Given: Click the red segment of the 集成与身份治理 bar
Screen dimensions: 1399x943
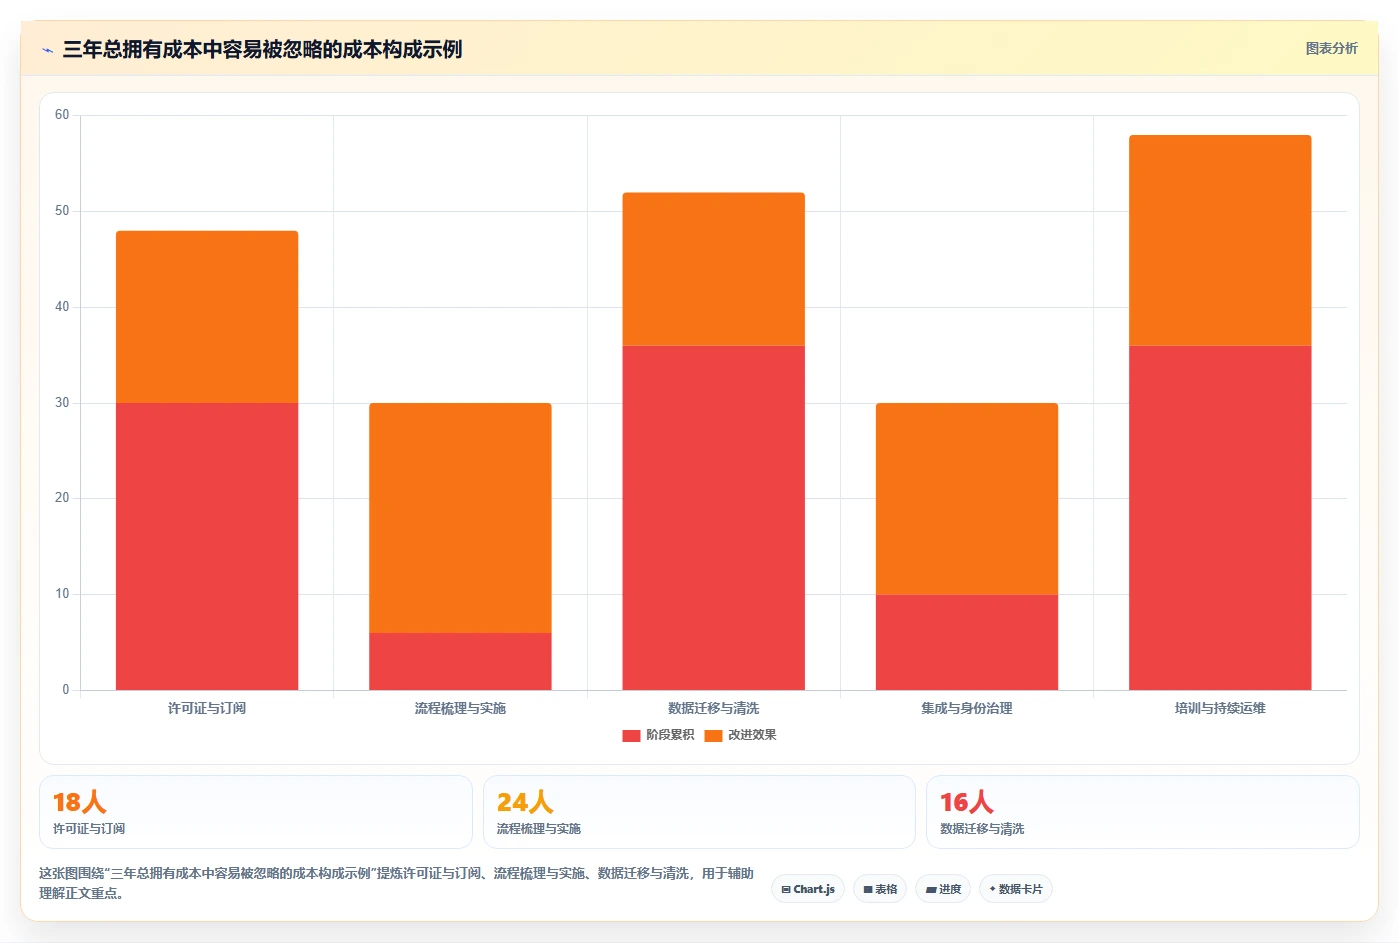Looking at the screenshot, I should click(x=967, y=642).
